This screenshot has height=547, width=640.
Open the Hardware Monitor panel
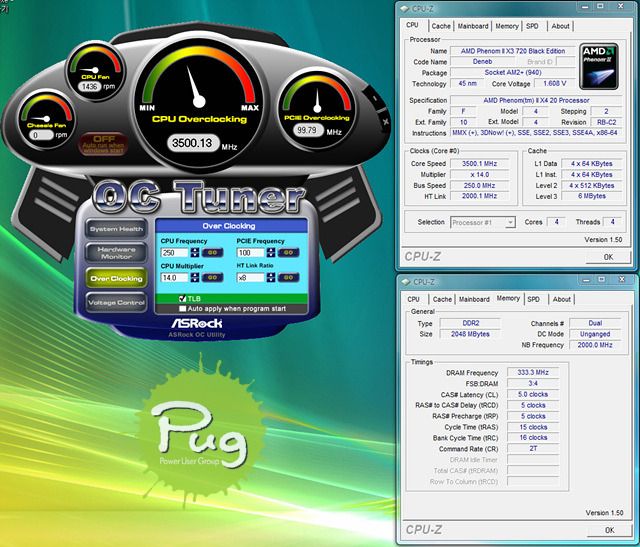coord(116,253)
